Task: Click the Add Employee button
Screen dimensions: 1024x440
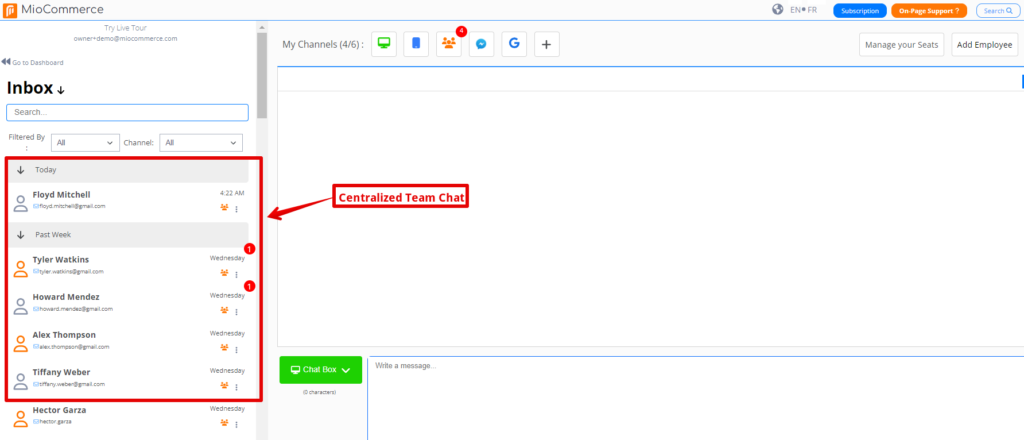Action: [984, 45]
